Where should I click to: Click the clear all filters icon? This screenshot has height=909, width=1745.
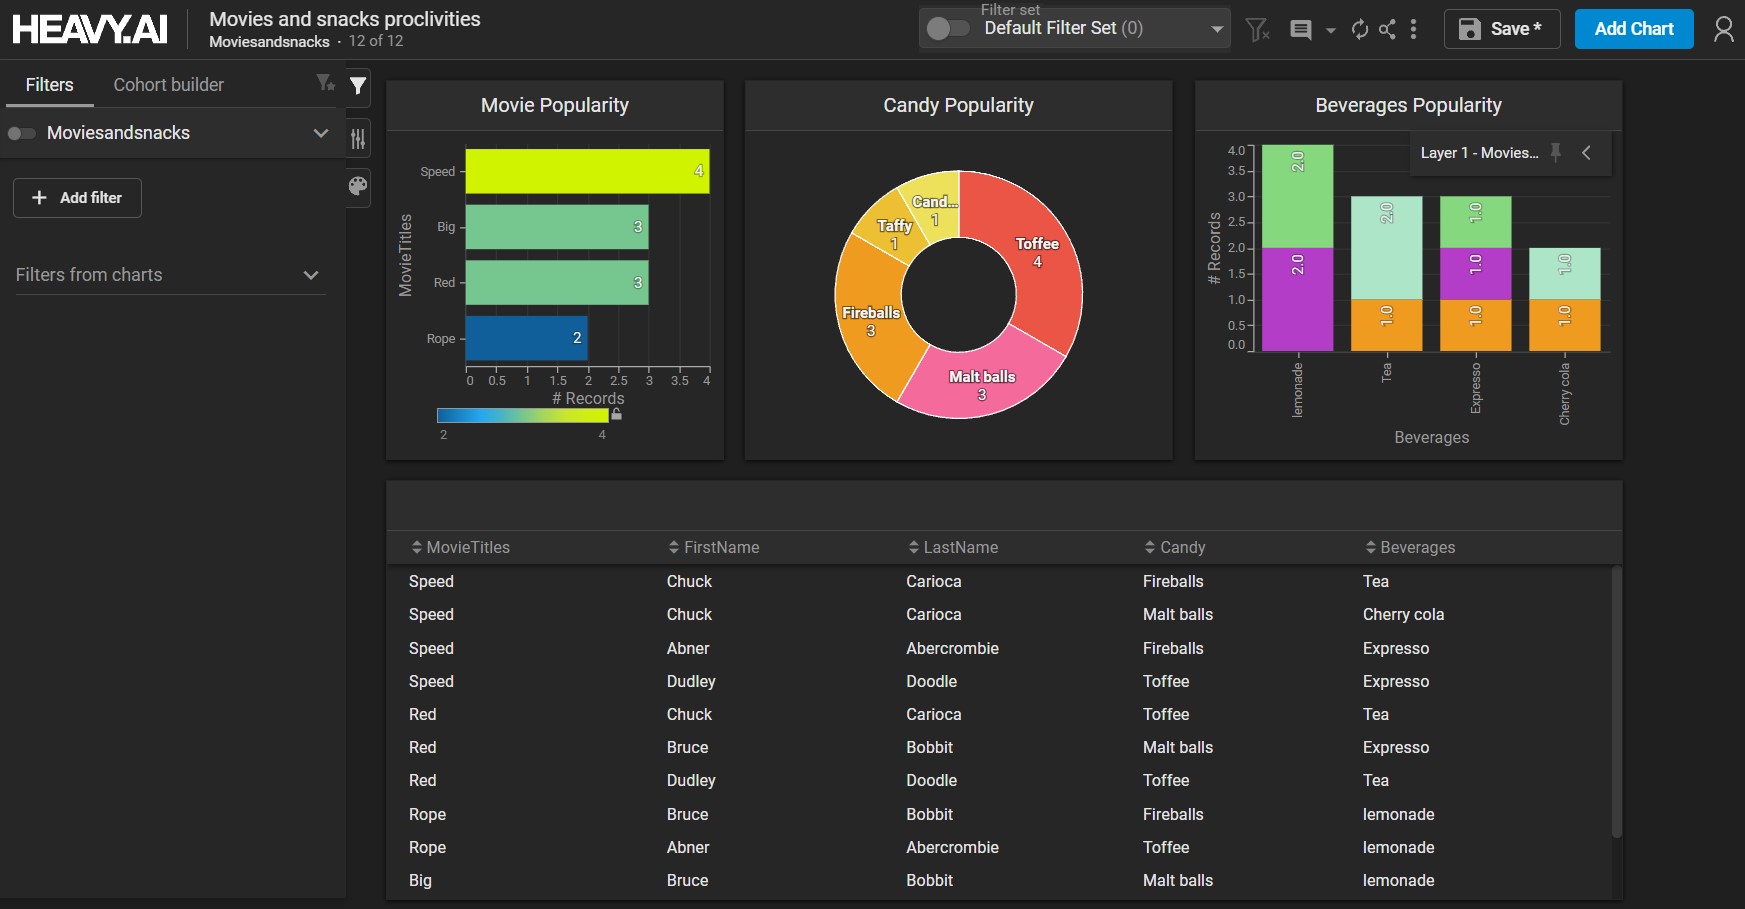(x=1258, y=30)
